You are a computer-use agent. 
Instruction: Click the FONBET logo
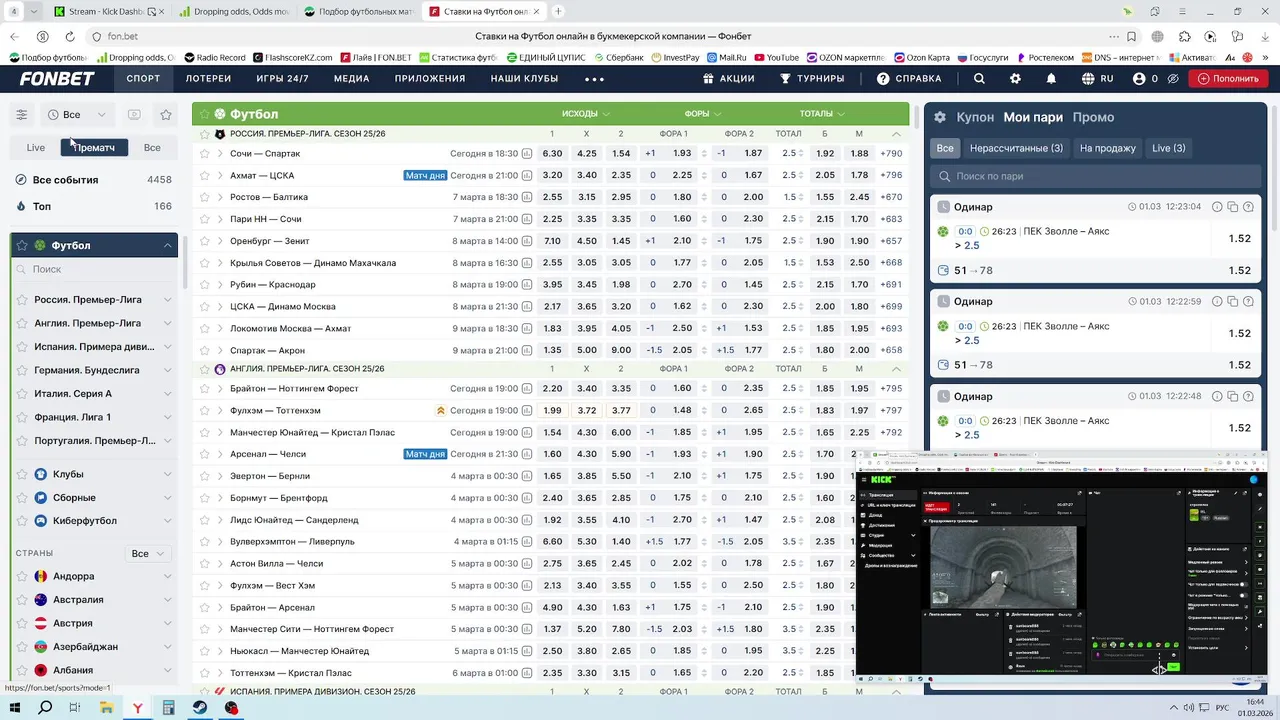tap(57, 78)
